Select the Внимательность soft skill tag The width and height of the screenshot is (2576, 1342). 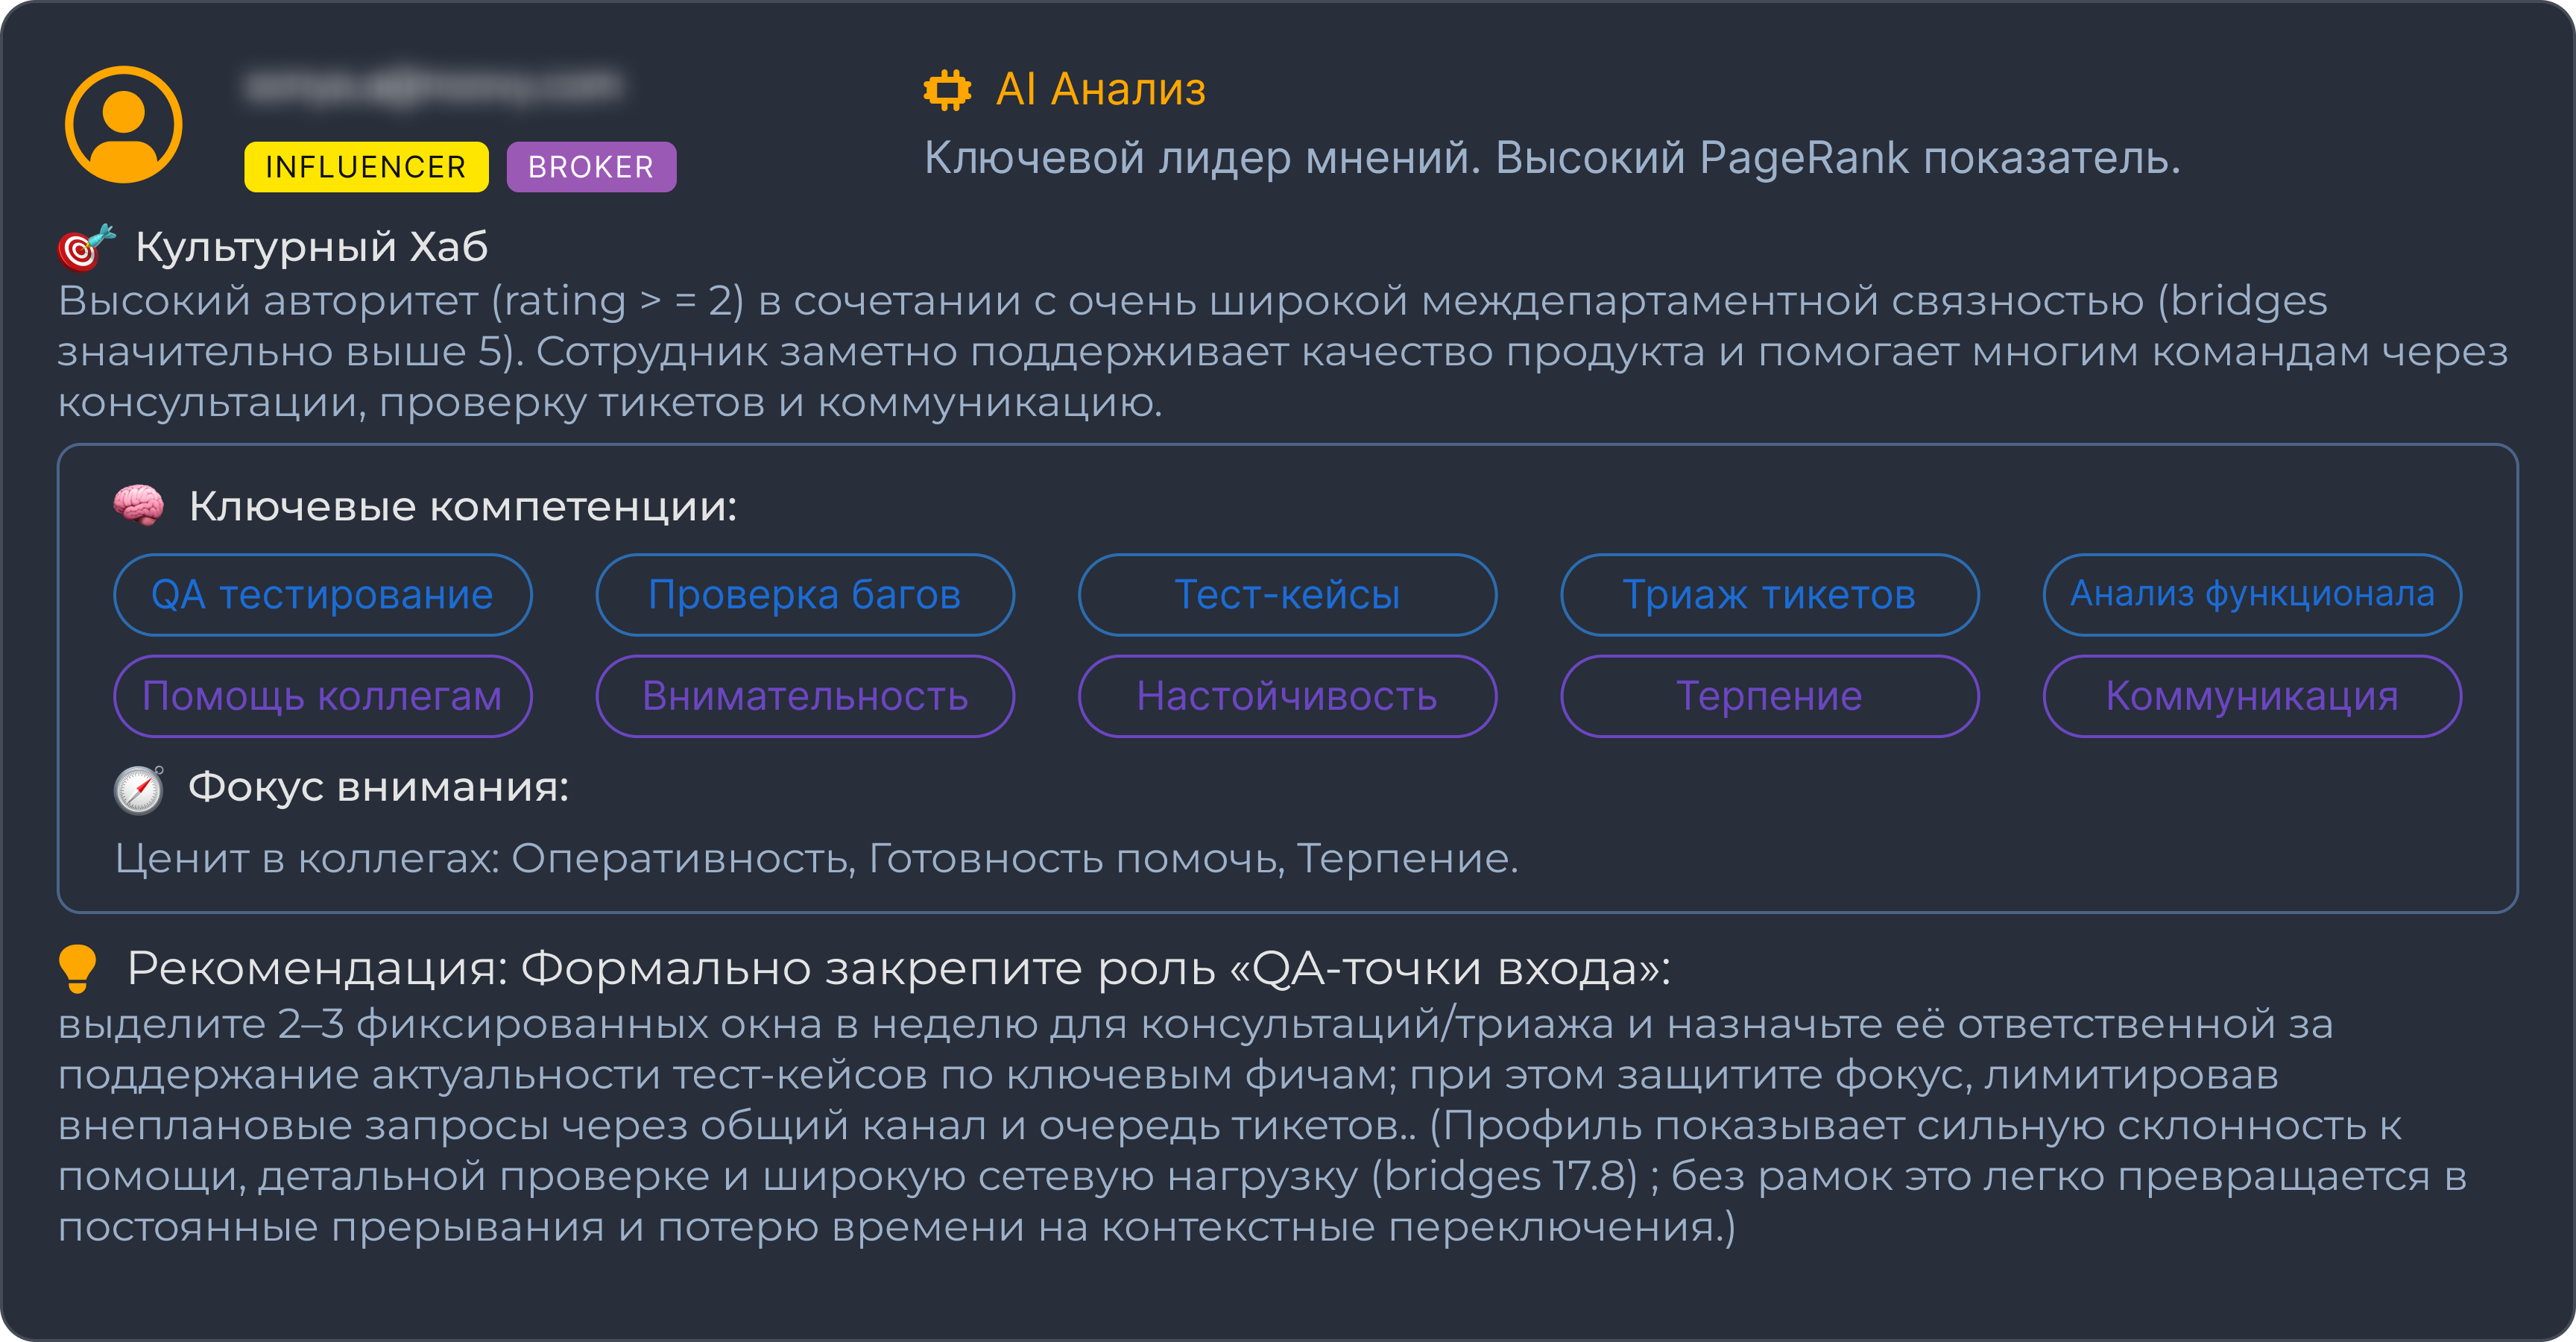coord(805,696)
